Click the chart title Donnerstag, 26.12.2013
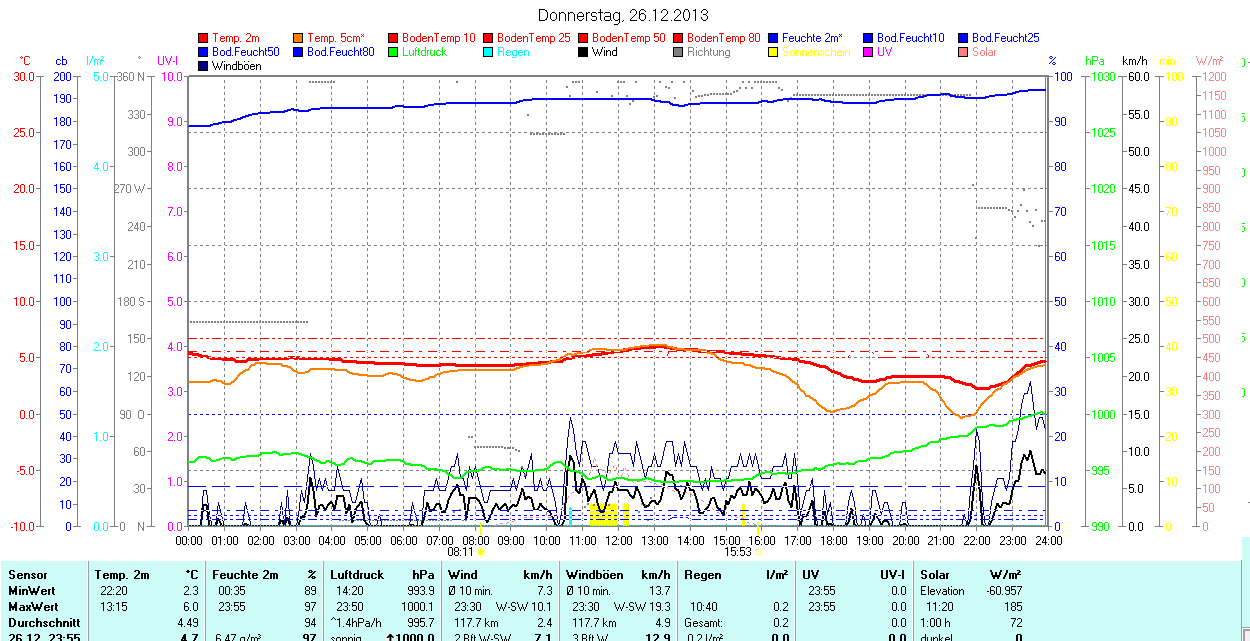The image size is (1250, 641). pyautogui.click(x=623, y=15)
